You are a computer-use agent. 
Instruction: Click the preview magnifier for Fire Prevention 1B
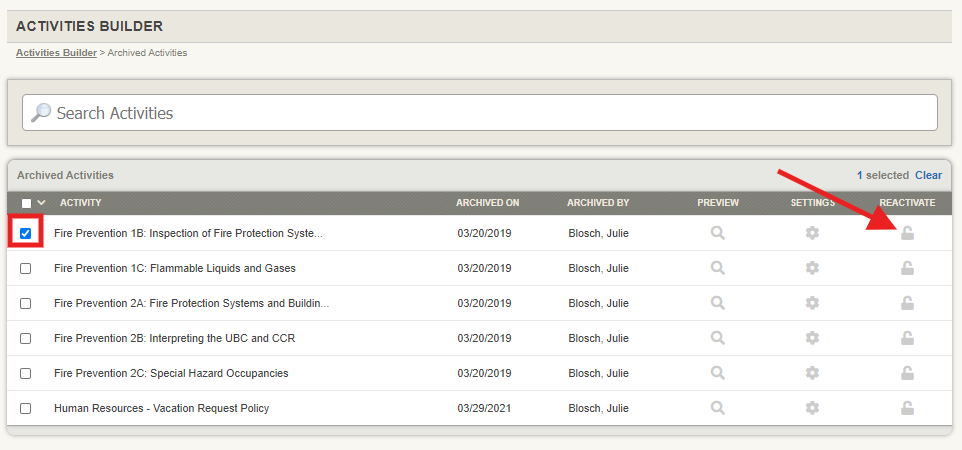tap(717, 233)
